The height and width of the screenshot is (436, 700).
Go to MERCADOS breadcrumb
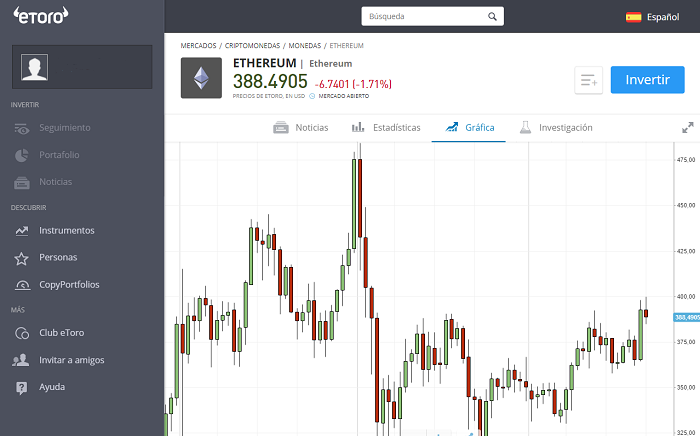coord(198,46)
